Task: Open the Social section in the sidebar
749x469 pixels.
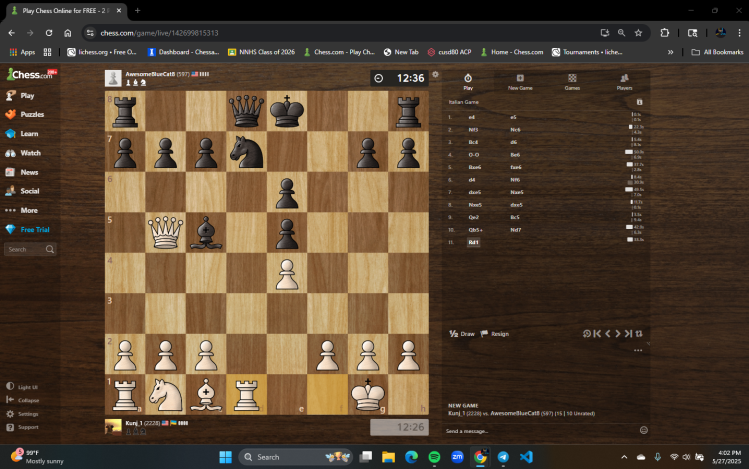Action: (x=22, y=191)
